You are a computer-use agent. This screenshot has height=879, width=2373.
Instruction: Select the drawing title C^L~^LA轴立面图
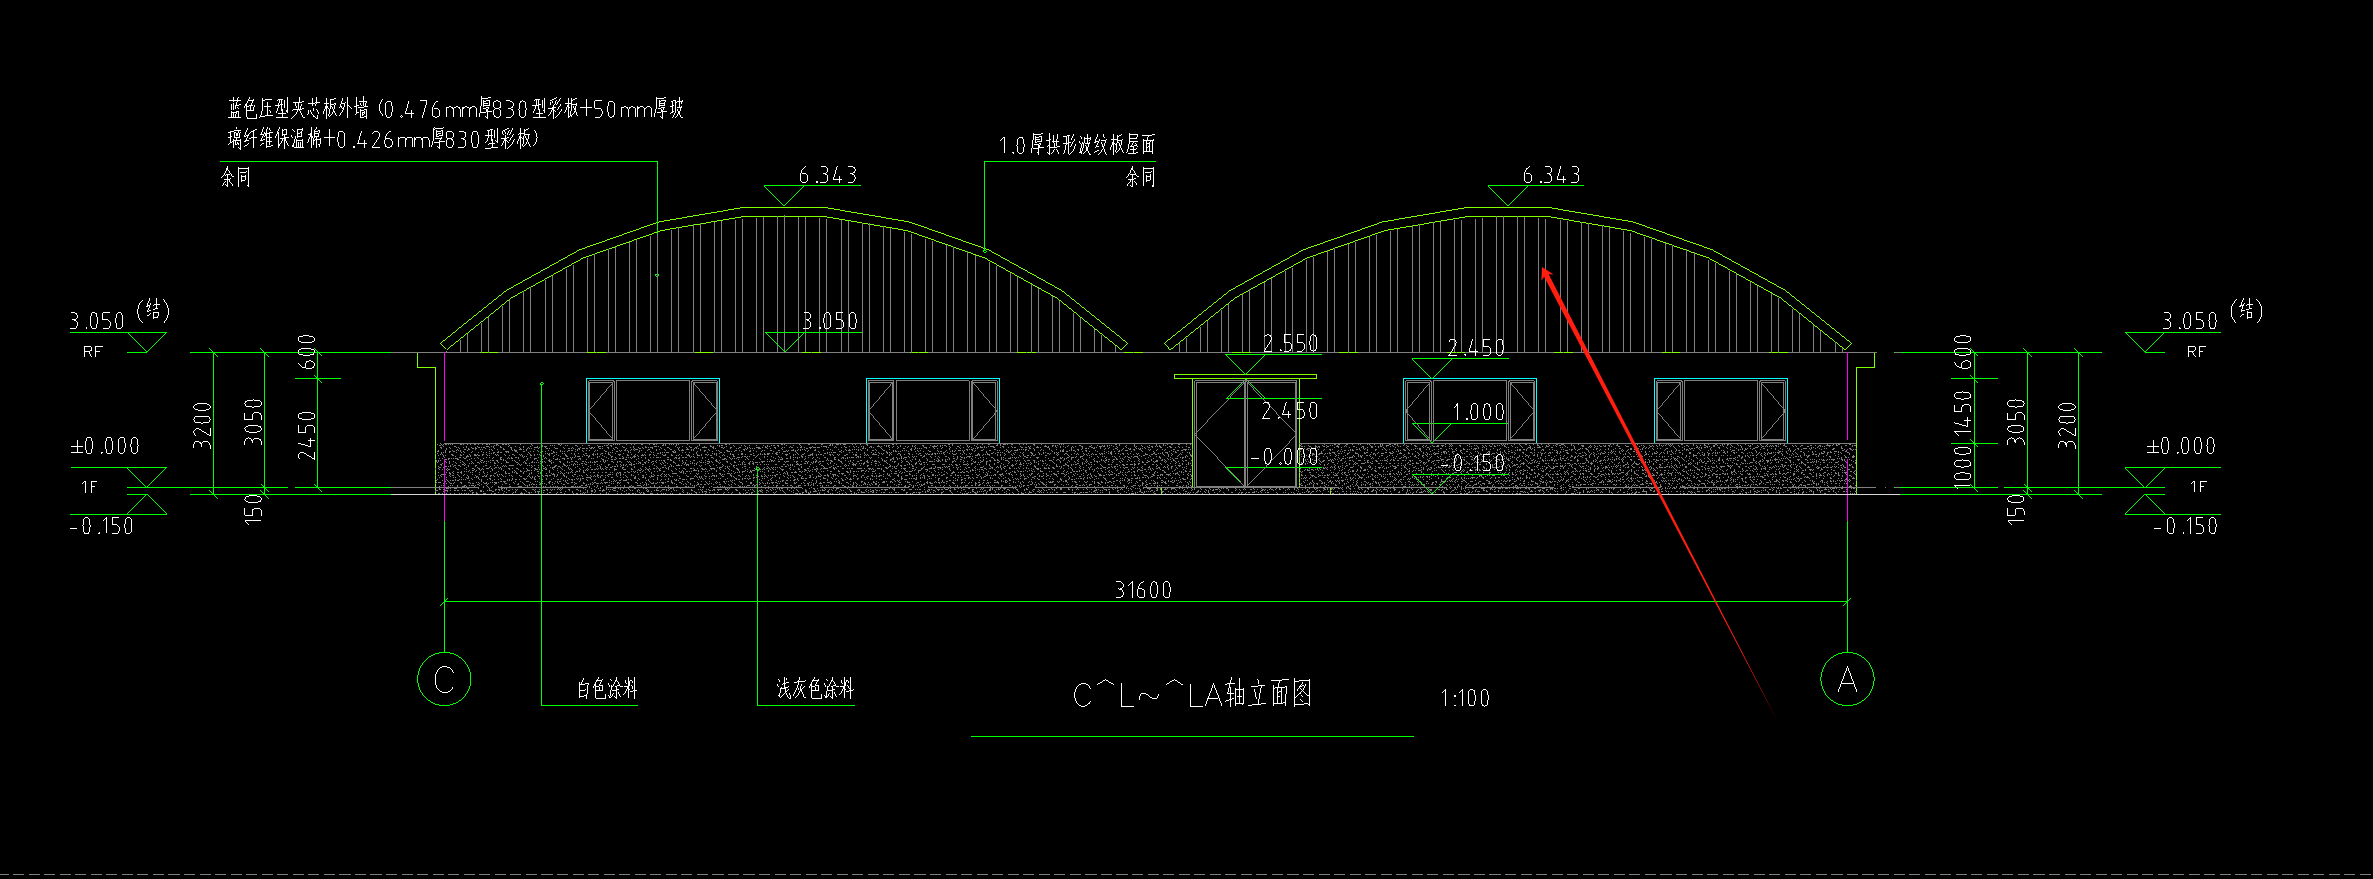[1192, 694]
